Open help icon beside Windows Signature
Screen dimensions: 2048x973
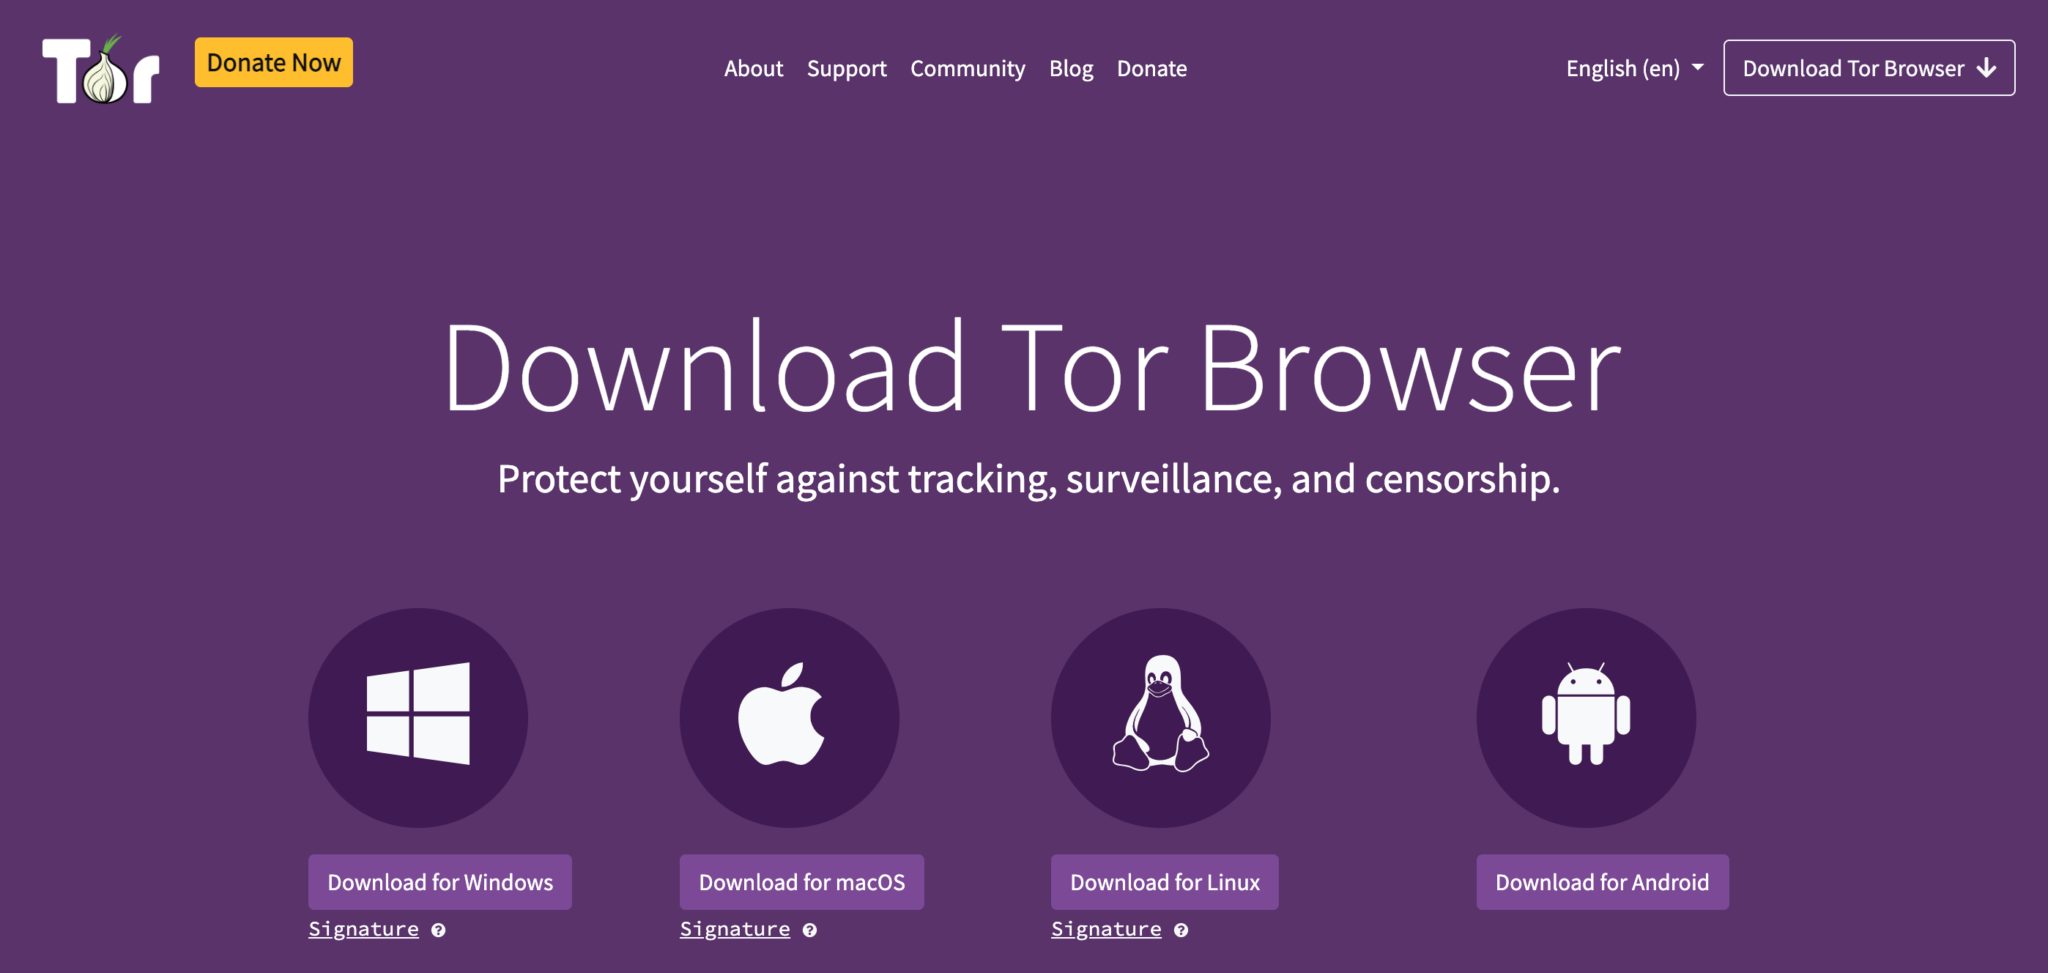coord(438,930)
